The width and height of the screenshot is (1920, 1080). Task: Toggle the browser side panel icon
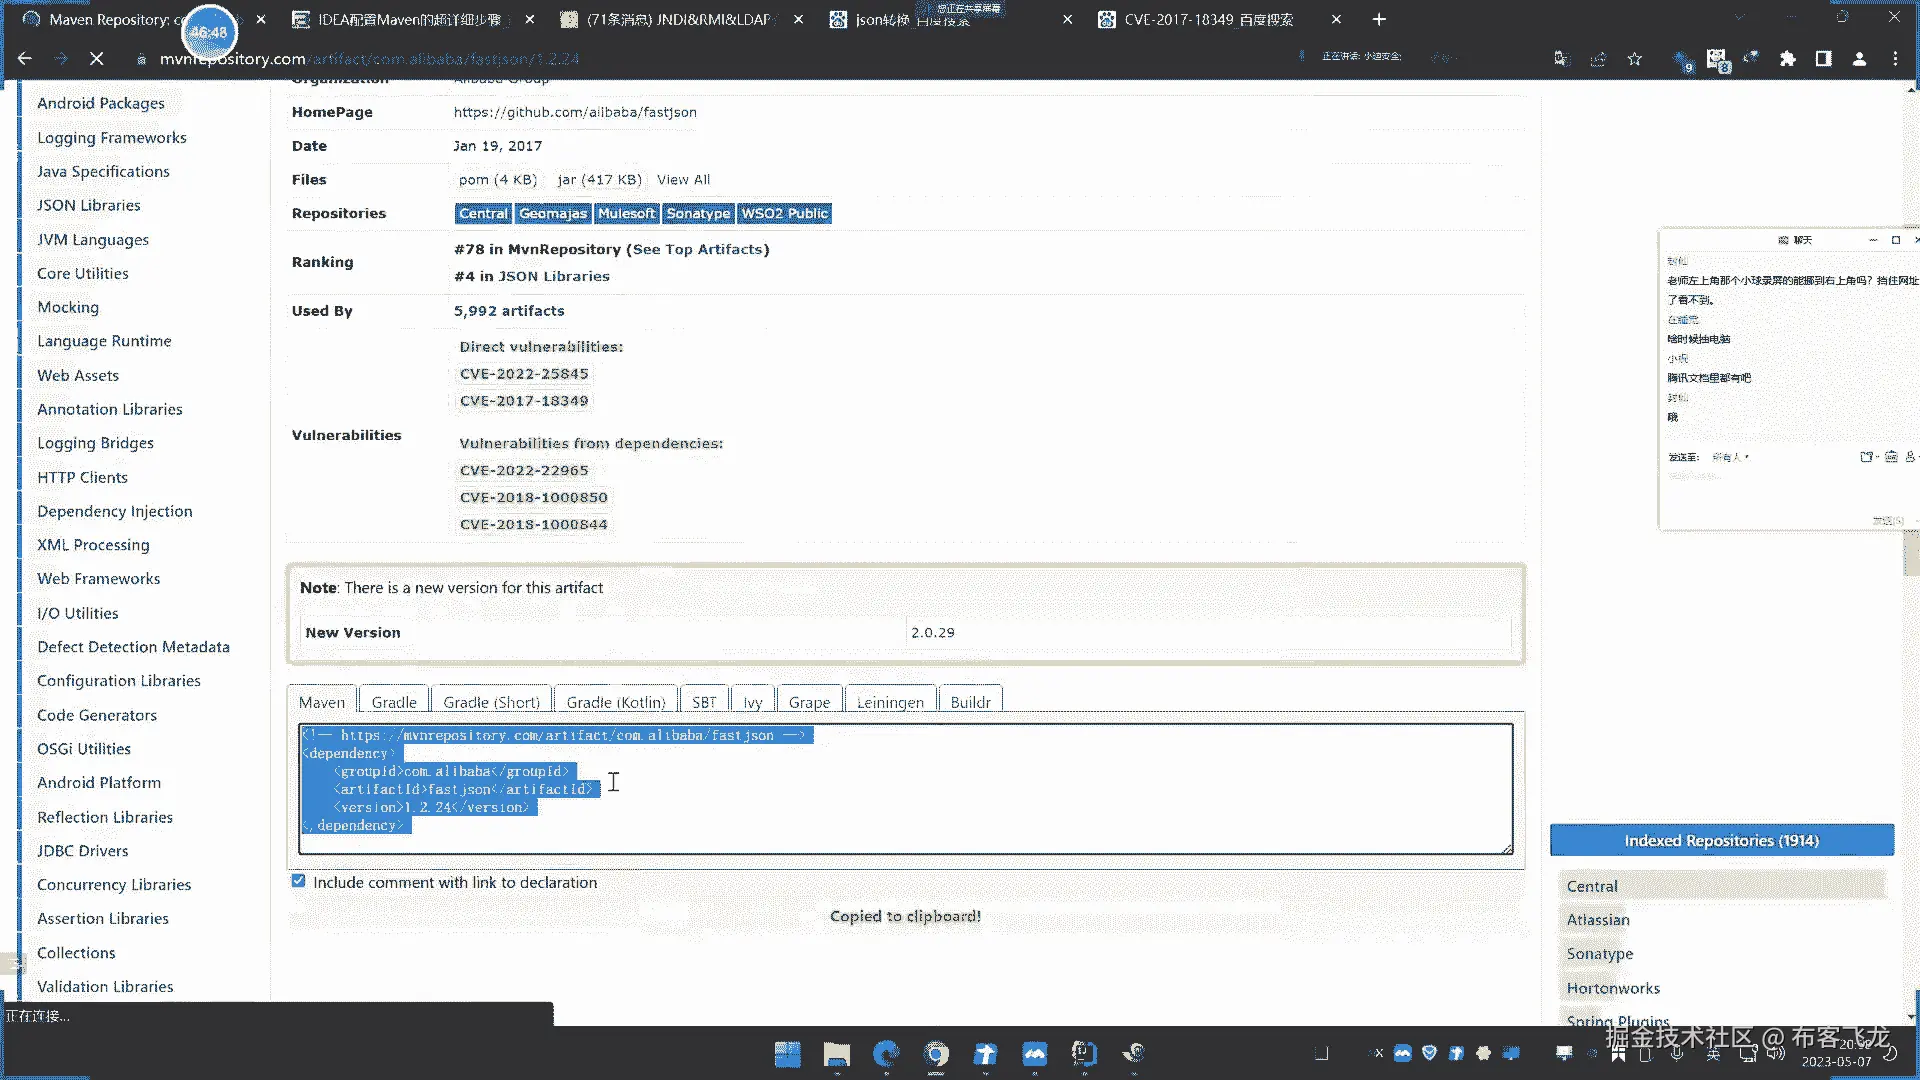(1823, 59)
